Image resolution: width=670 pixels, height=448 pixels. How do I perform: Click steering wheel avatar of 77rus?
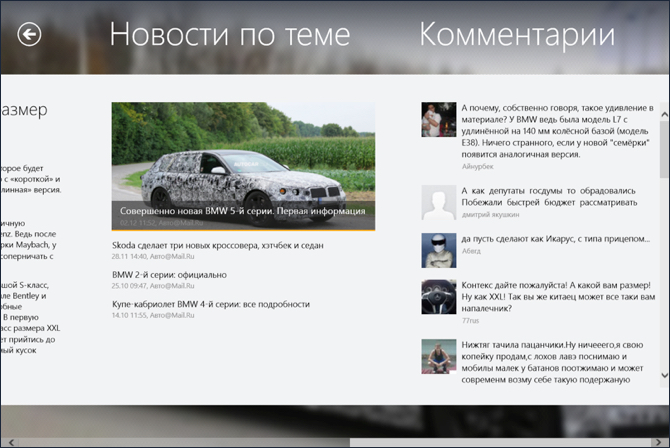(439, 297)
